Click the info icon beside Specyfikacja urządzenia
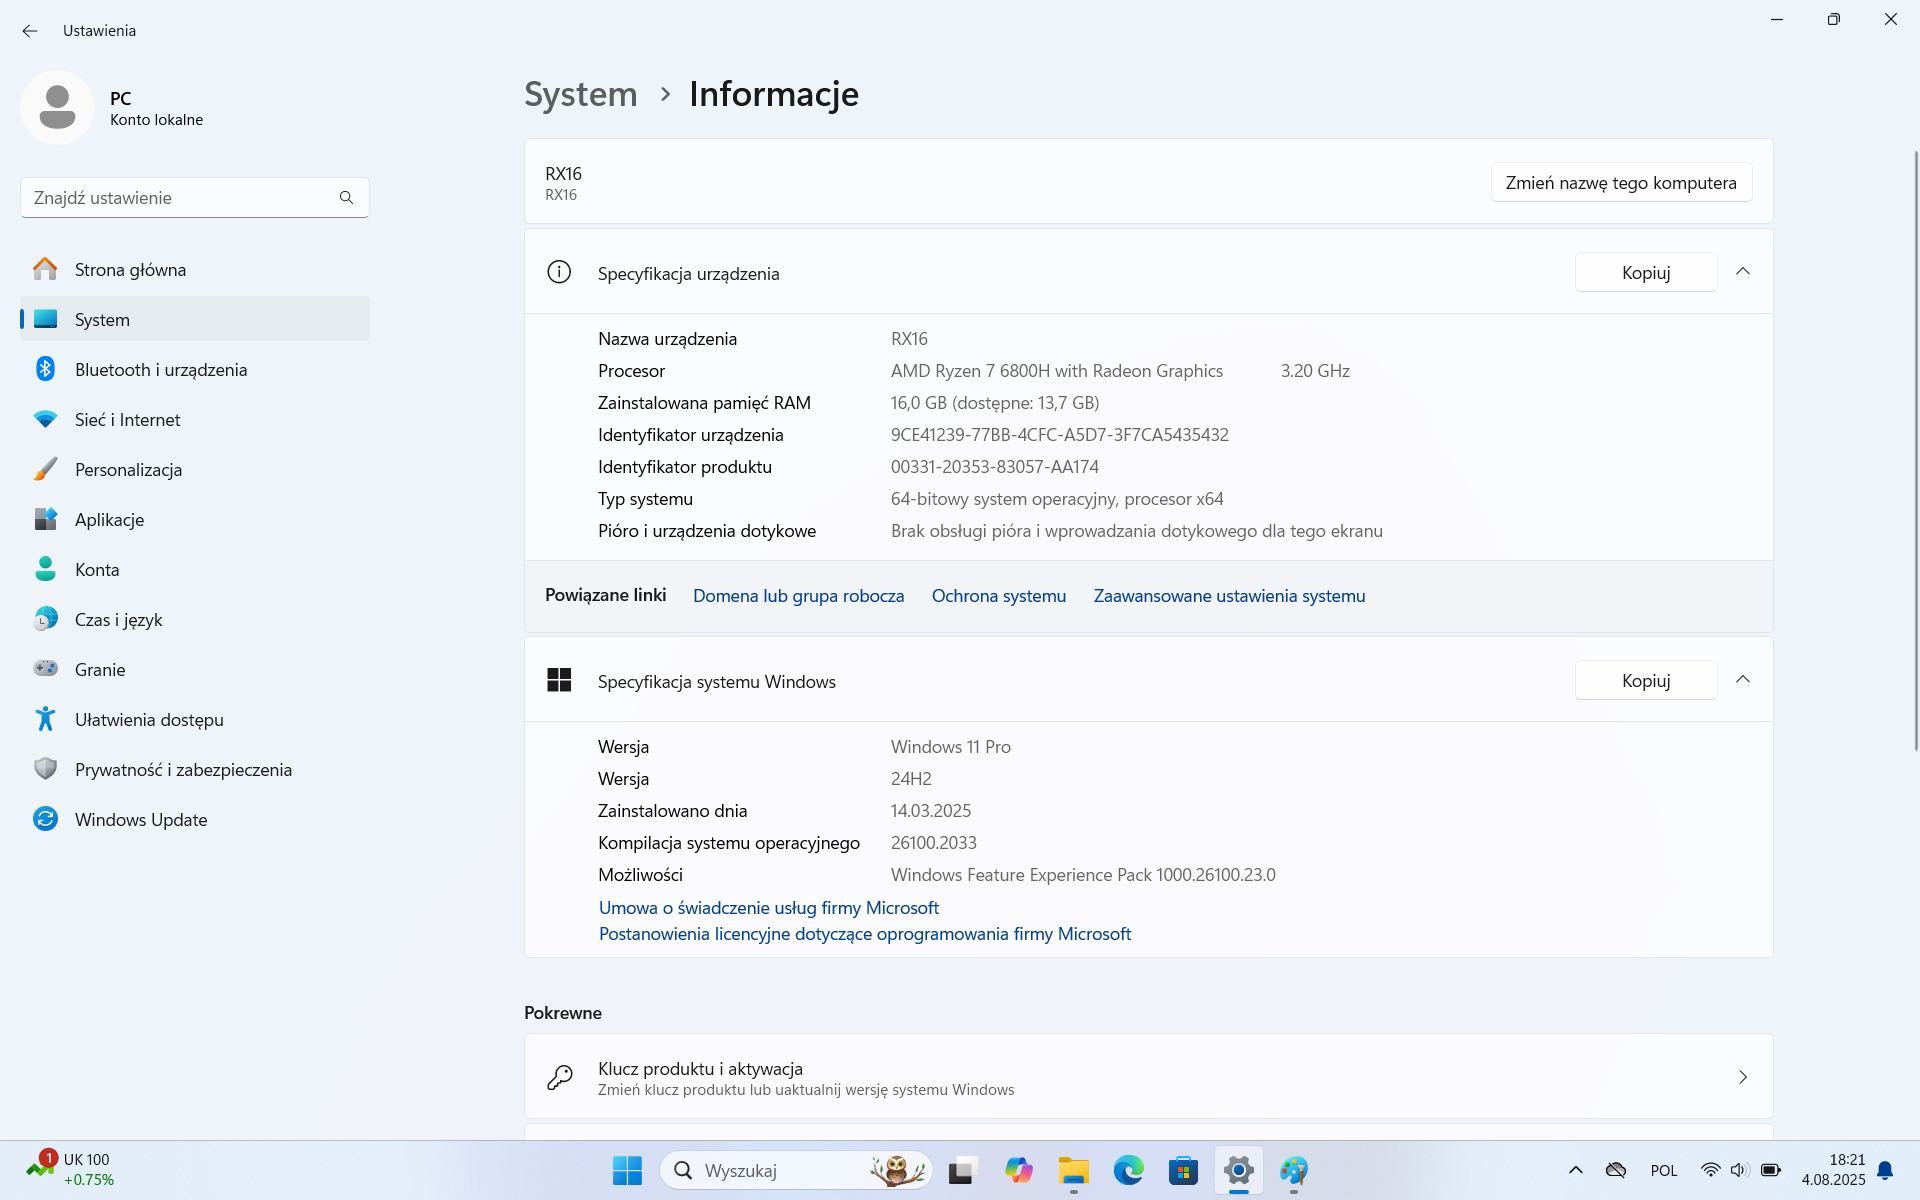Viewport: 1920px width, 1200px height. pyautogui.click(x=559, y=272)
